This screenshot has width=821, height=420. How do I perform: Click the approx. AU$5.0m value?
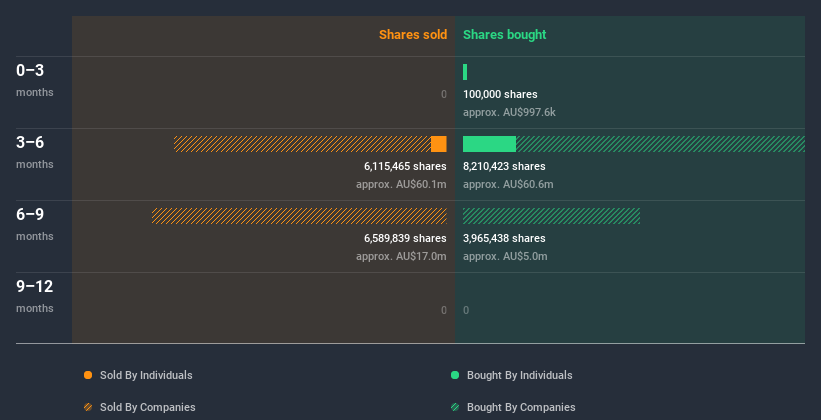tap(505, 256)
